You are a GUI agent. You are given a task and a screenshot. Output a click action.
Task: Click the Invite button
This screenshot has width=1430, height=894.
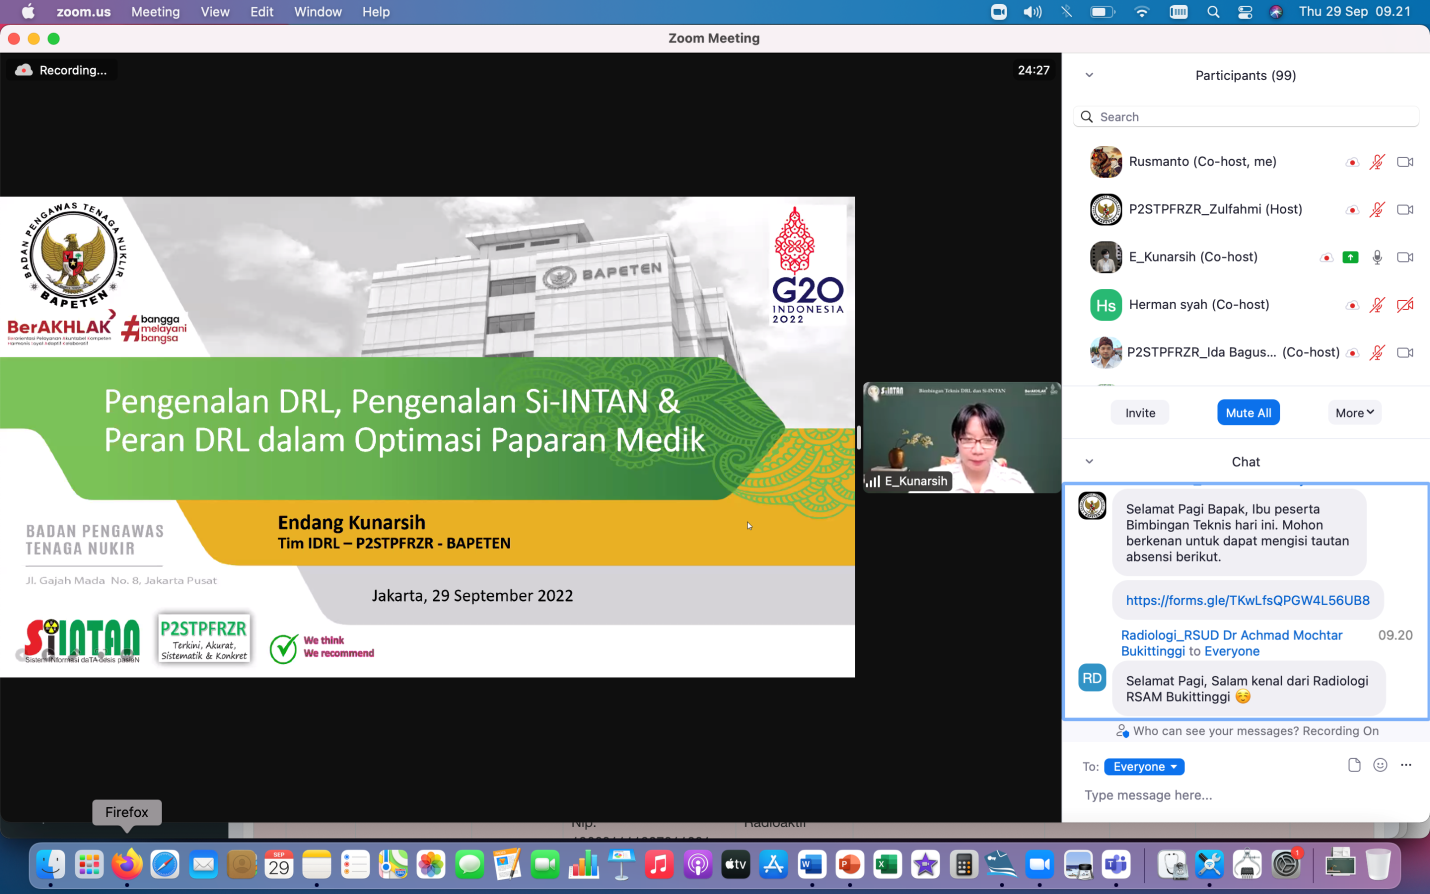(x=1140, y=413)
